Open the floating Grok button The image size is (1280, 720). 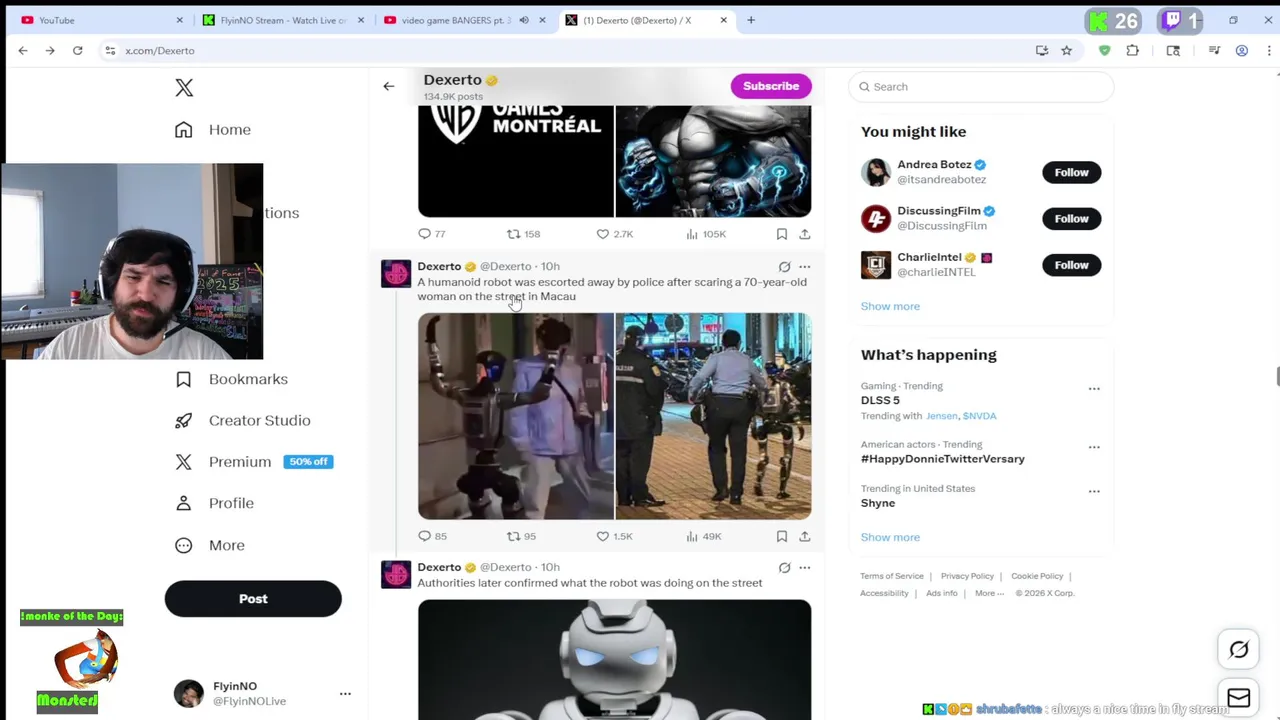[1238, 650]
